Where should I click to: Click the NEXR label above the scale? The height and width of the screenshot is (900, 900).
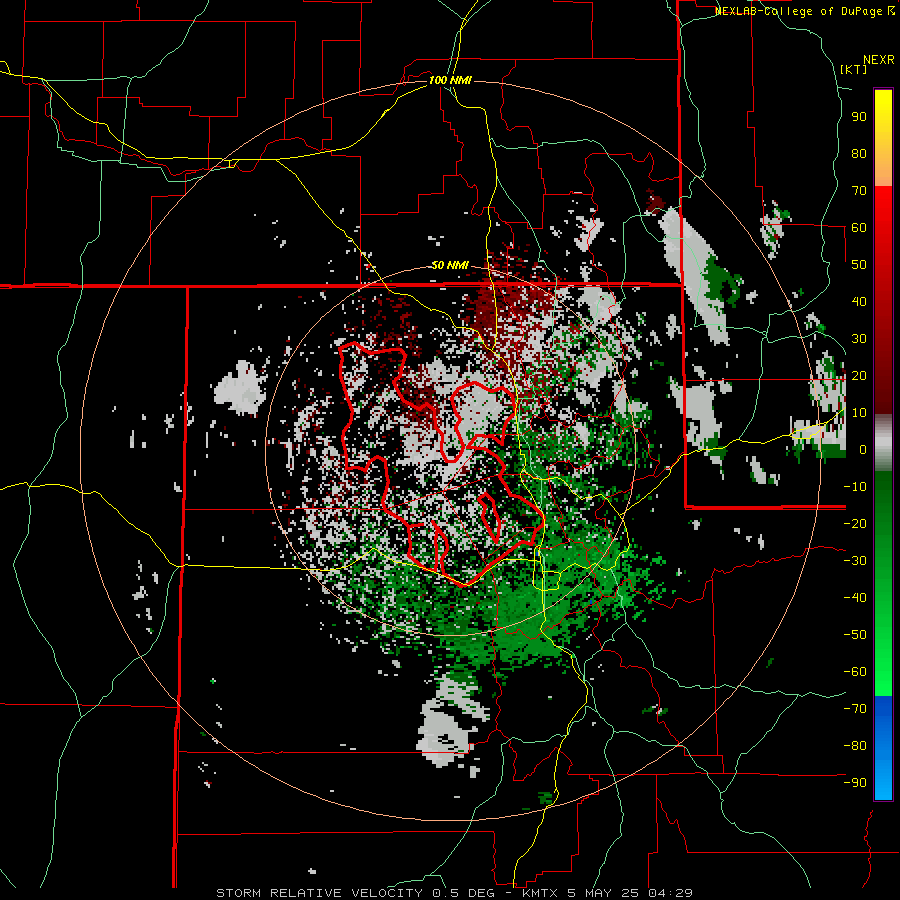(879, 60)
